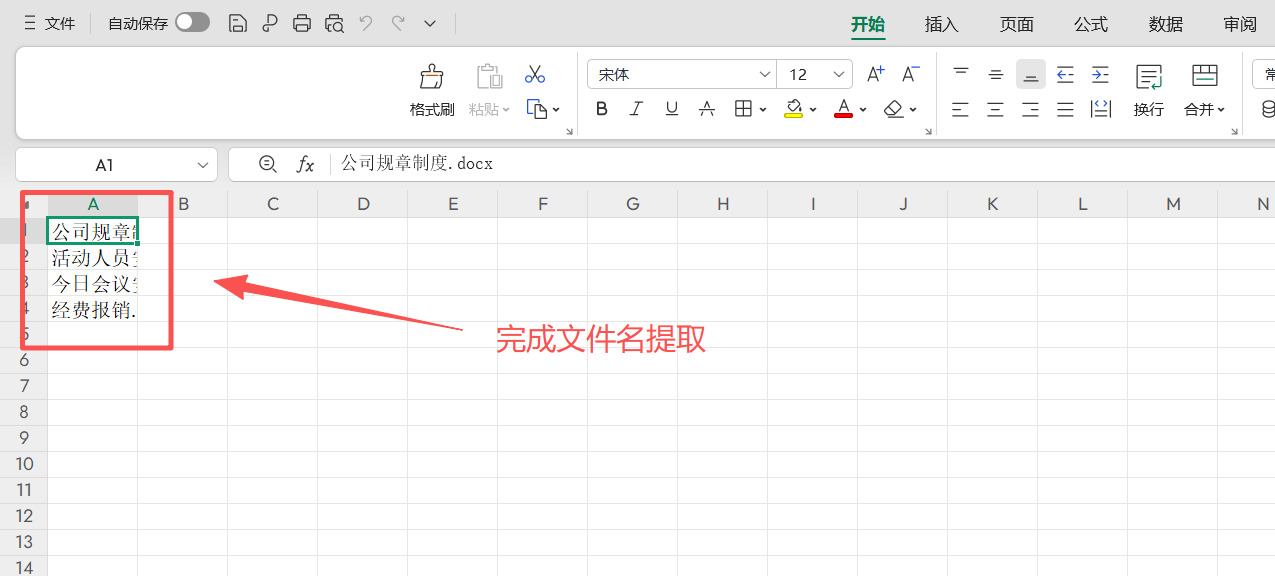Align text to top
Image resolution: width=1275 pixels, height=576 pixels.
pyautogui.click(x=961, y=74)
